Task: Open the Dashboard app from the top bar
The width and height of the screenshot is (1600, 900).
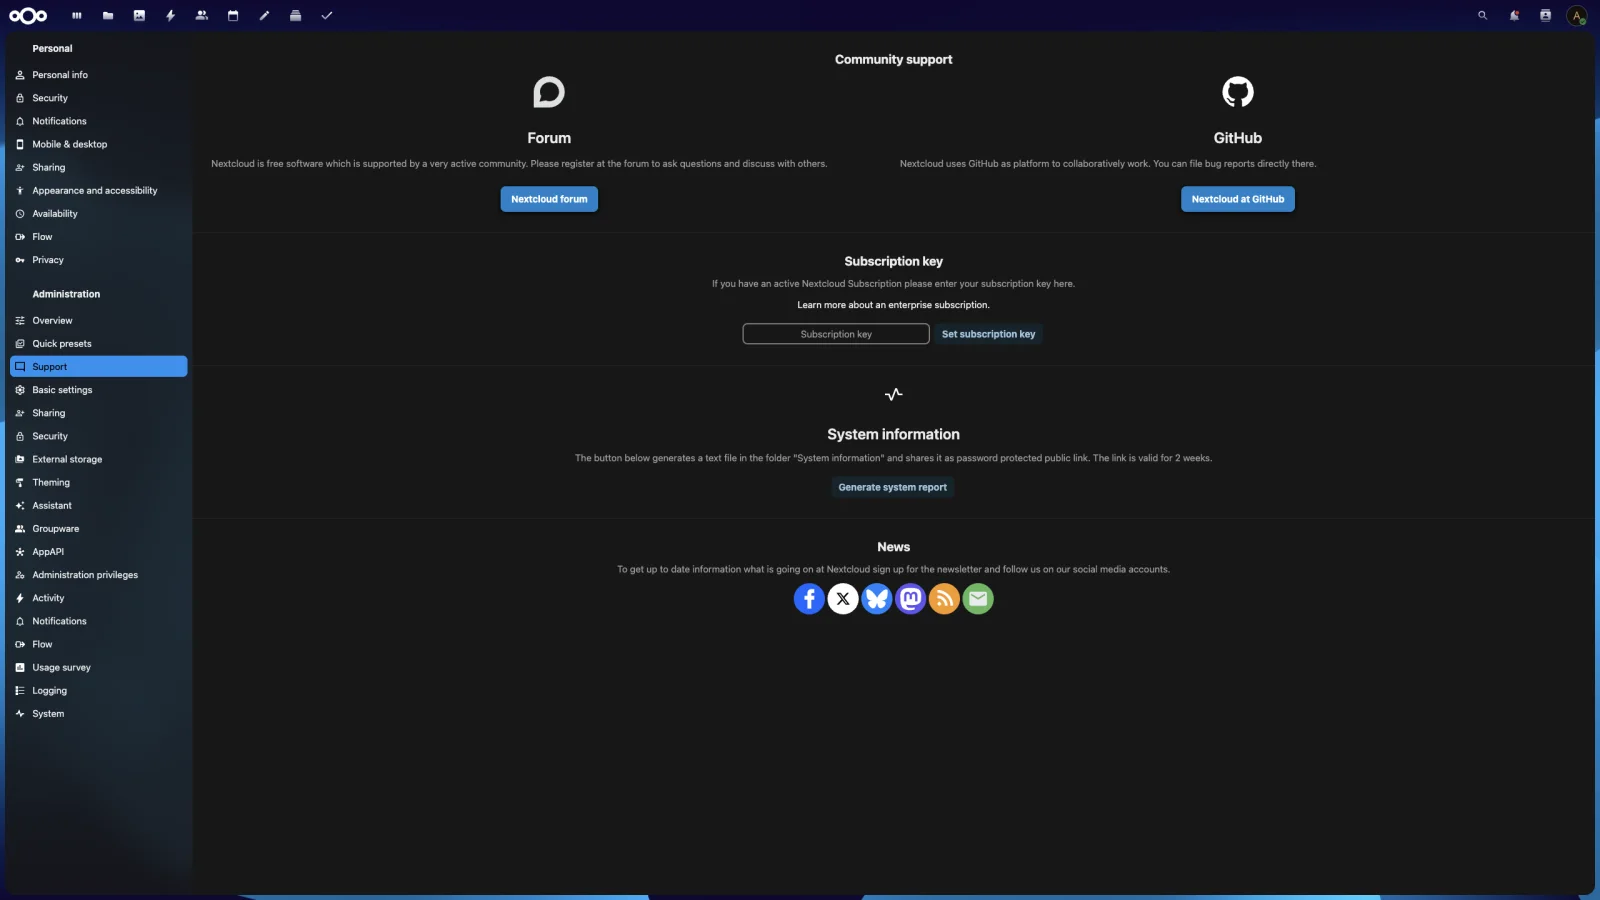Action: pos(77,16)
